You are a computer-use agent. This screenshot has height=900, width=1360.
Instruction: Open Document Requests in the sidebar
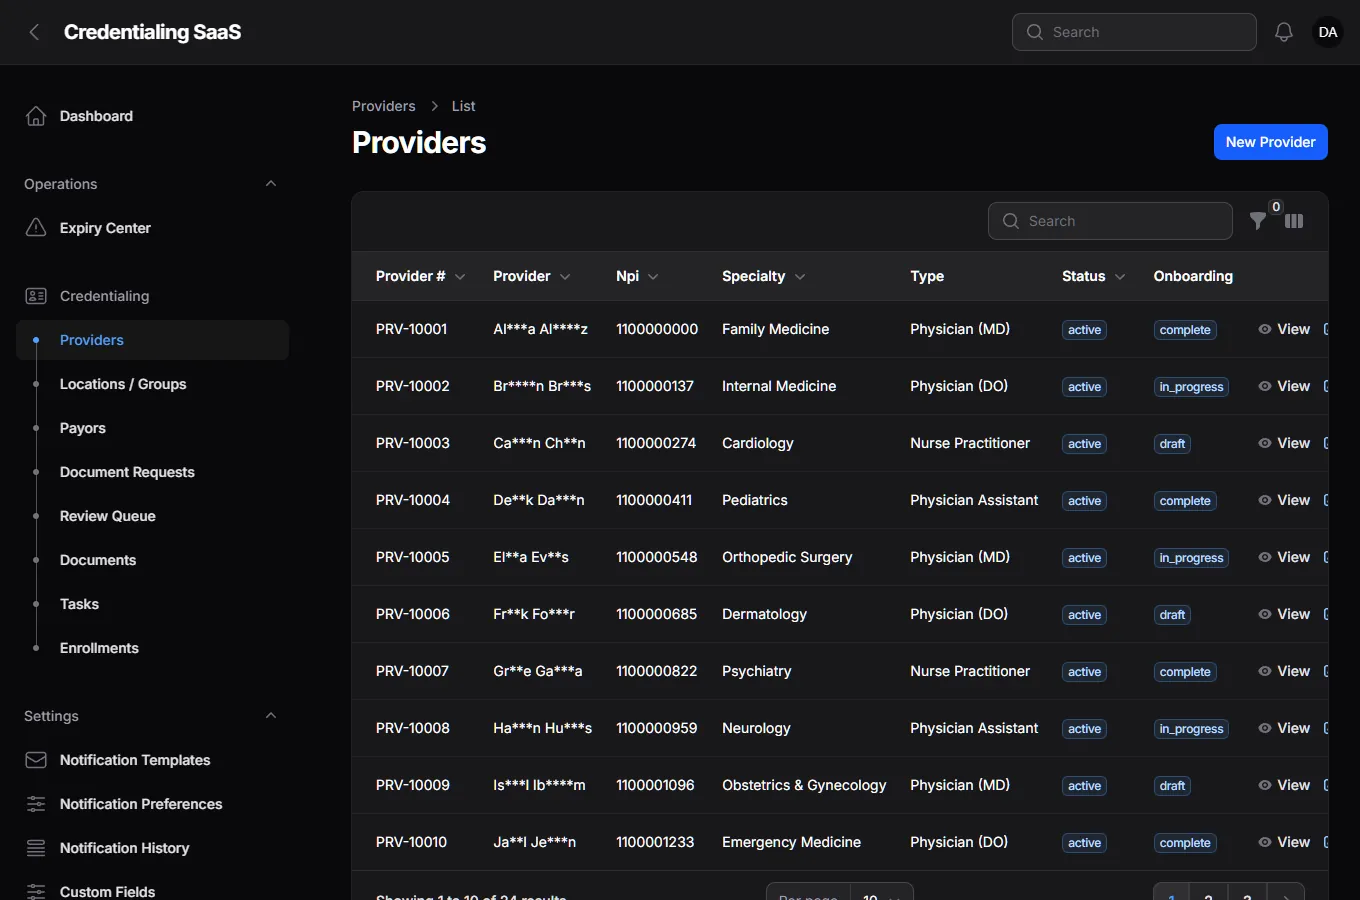click(152, 472)
